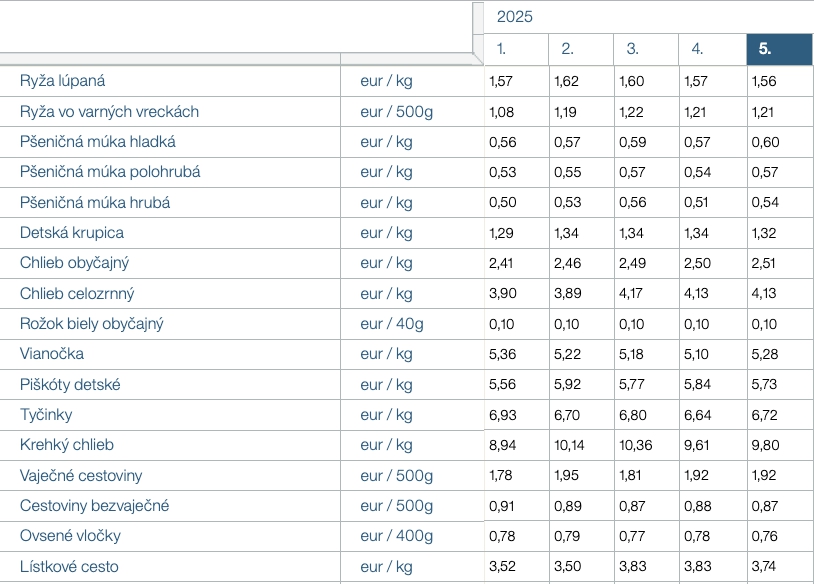Open Ryža vo varných vreckách link
814x584 pixels.
pyautogui.click(x=109, y=111)
